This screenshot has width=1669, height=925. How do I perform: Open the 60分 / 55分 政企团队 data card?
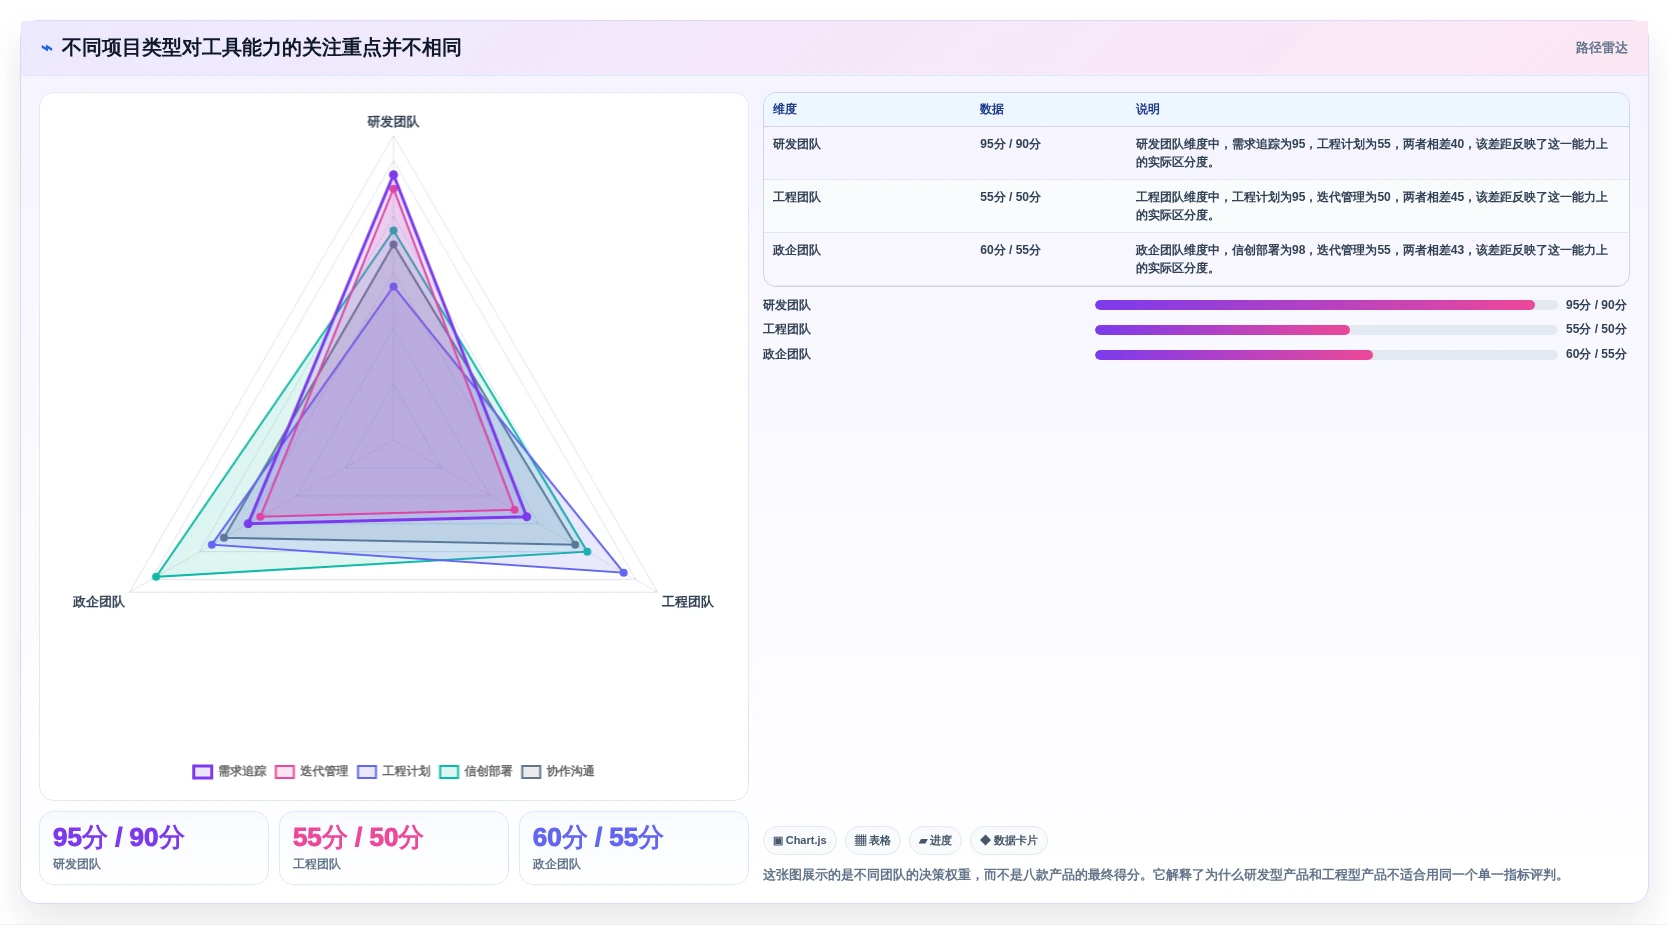[634, 848]
